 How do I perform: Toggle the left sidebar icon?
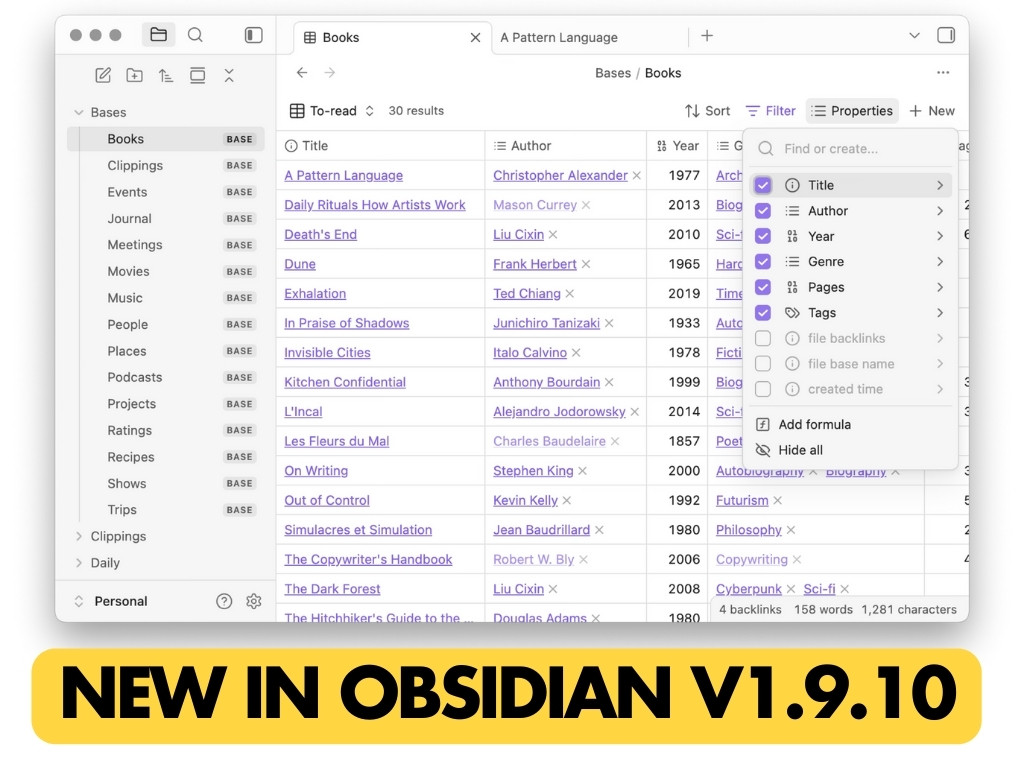pos(253,35)
